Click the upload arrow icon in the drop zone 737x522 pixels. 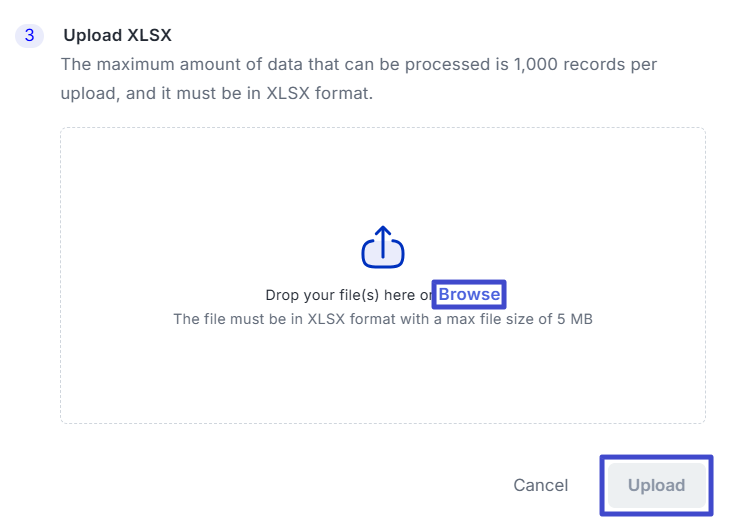[x=382, y=248]
